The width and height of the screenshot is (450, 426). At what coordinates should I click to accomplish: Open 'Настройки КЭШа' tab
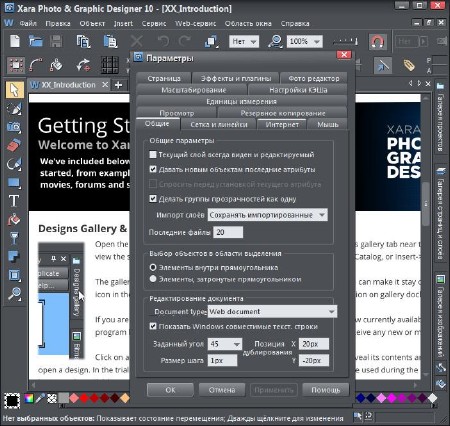point(298,90)
